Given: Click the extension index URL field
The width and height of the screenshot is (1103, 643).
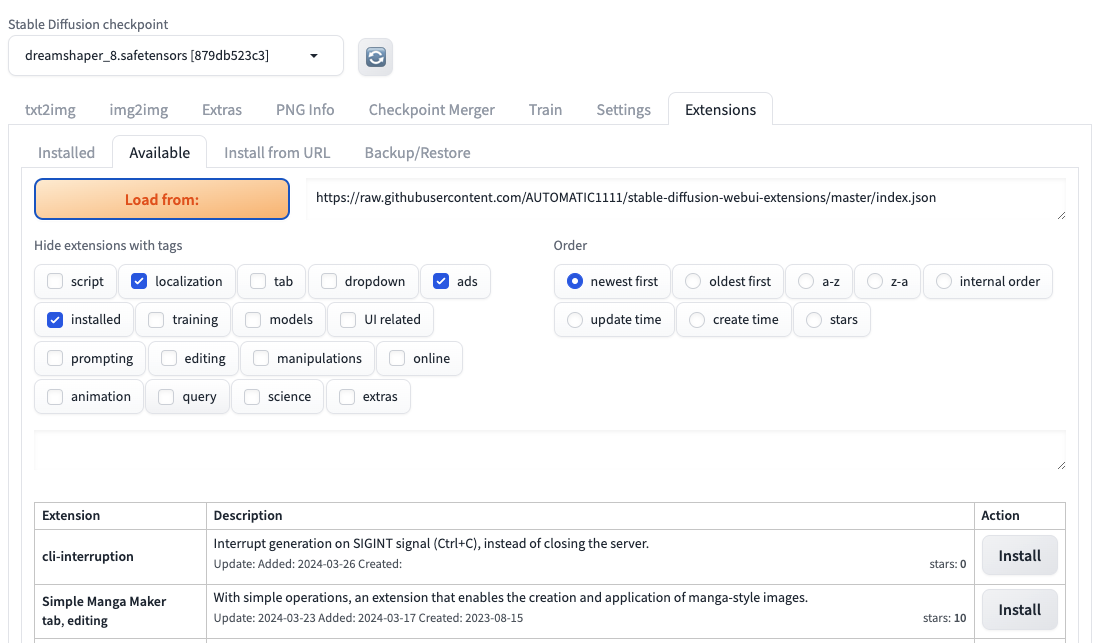Looking at the screenshot, I should pyautogui.click(x=685, y=199).
